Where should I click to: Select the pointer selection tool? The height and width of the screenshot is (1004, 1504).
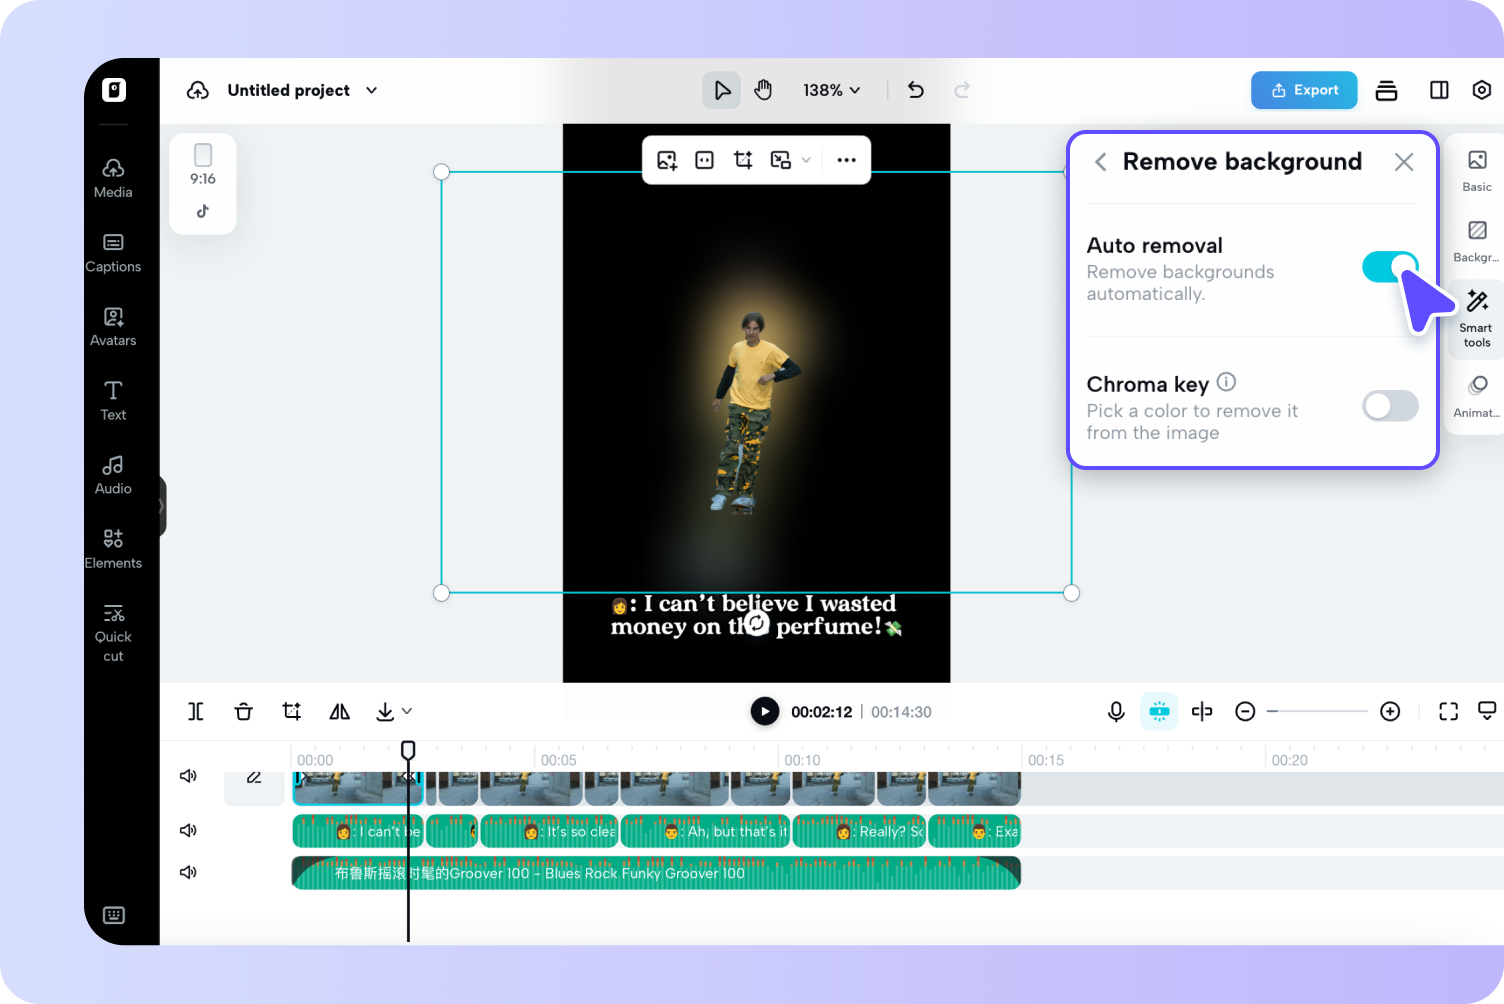pos(721,90)
